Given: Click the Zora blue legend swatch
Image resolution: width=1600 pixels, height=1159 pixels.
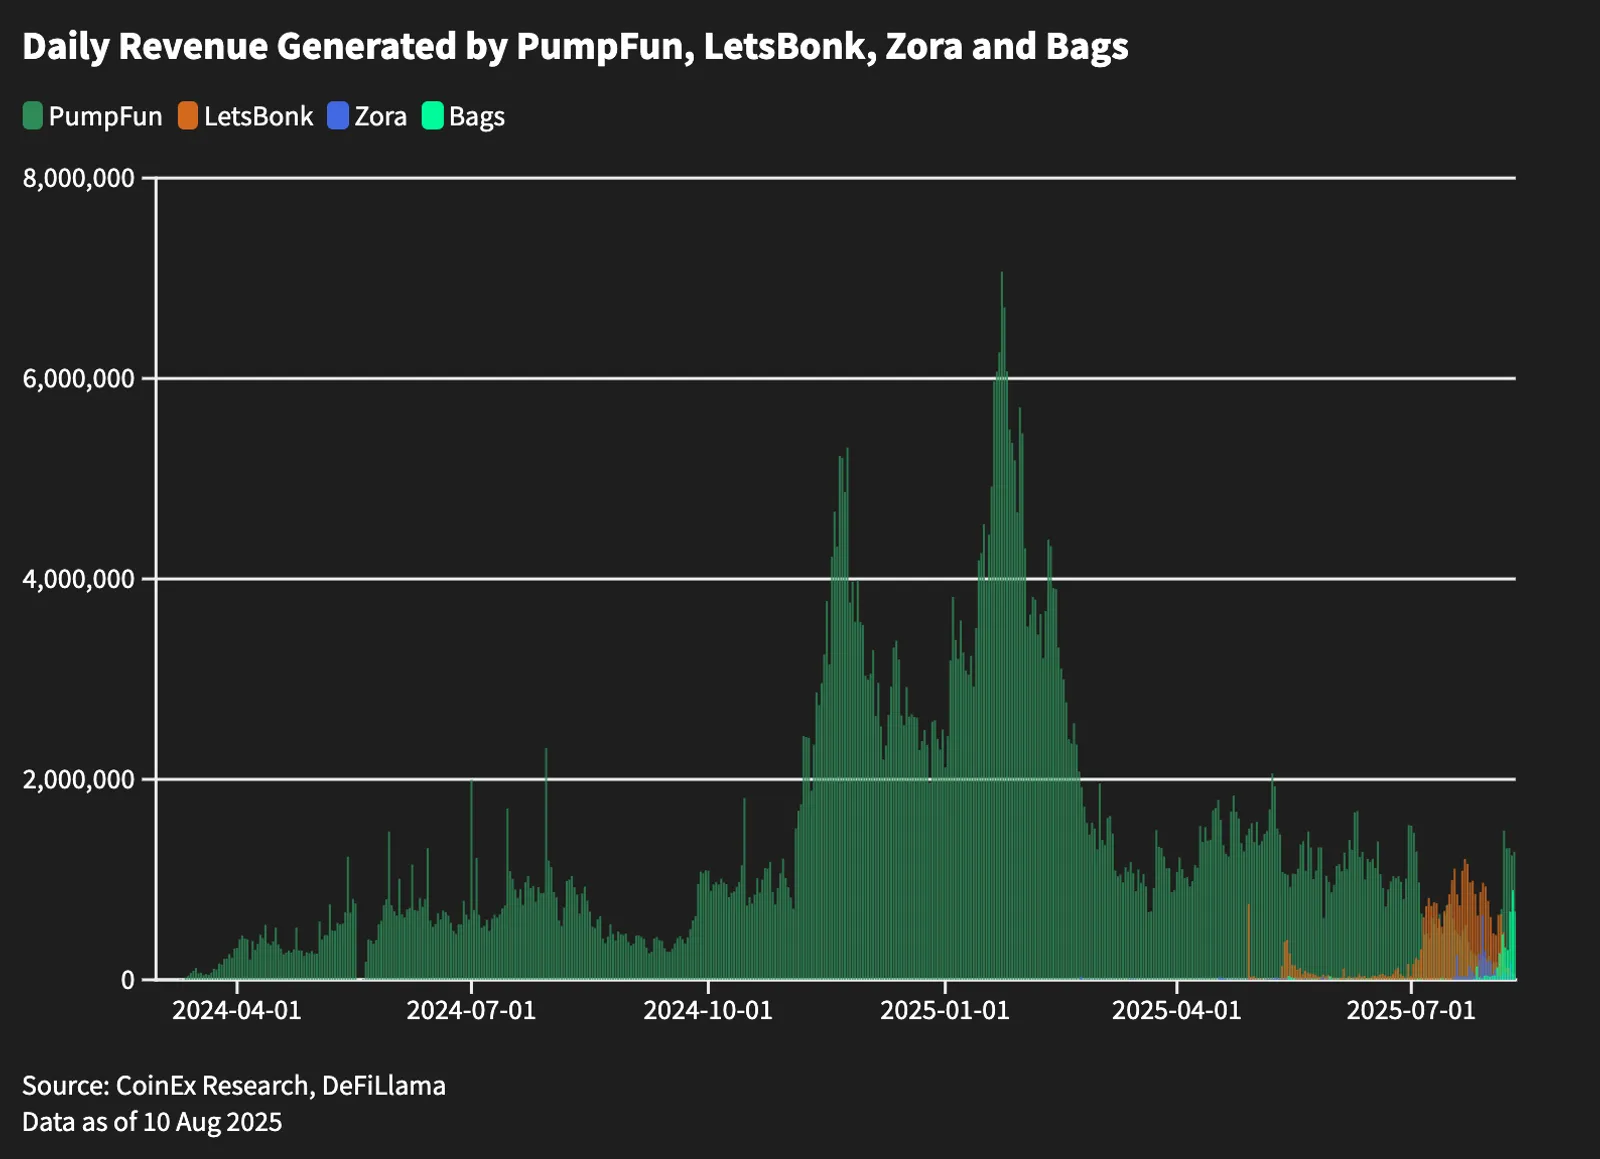Looking at the screenshot, I should click(x=338, y=116).
